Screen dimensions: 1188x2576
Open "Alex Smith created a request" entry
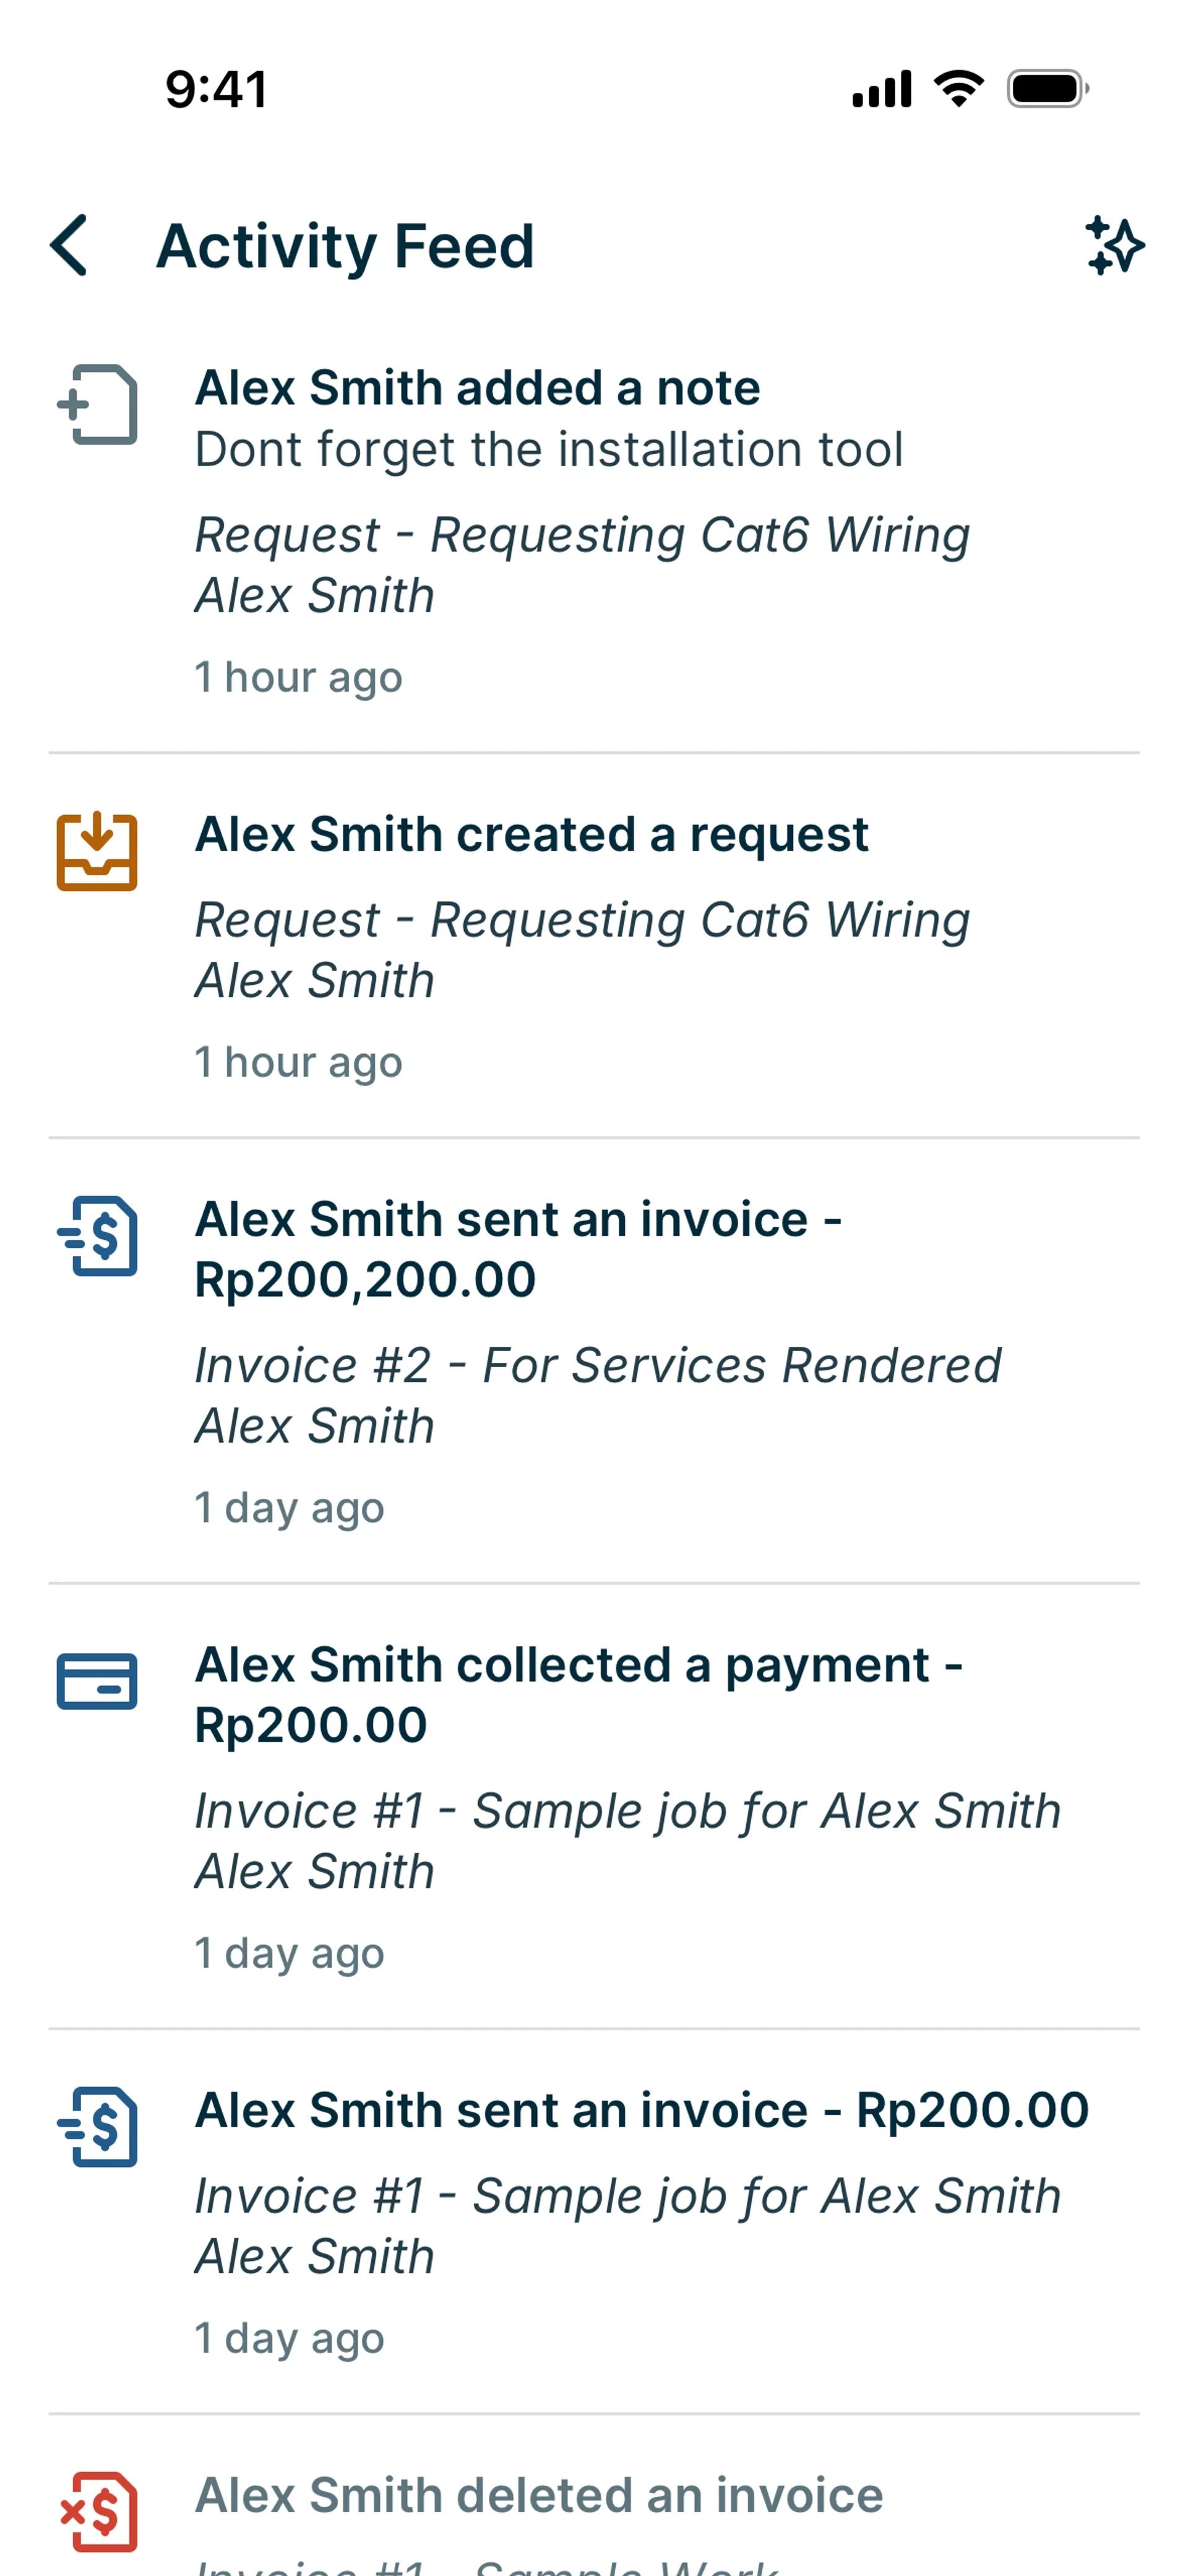coord(531,834)
